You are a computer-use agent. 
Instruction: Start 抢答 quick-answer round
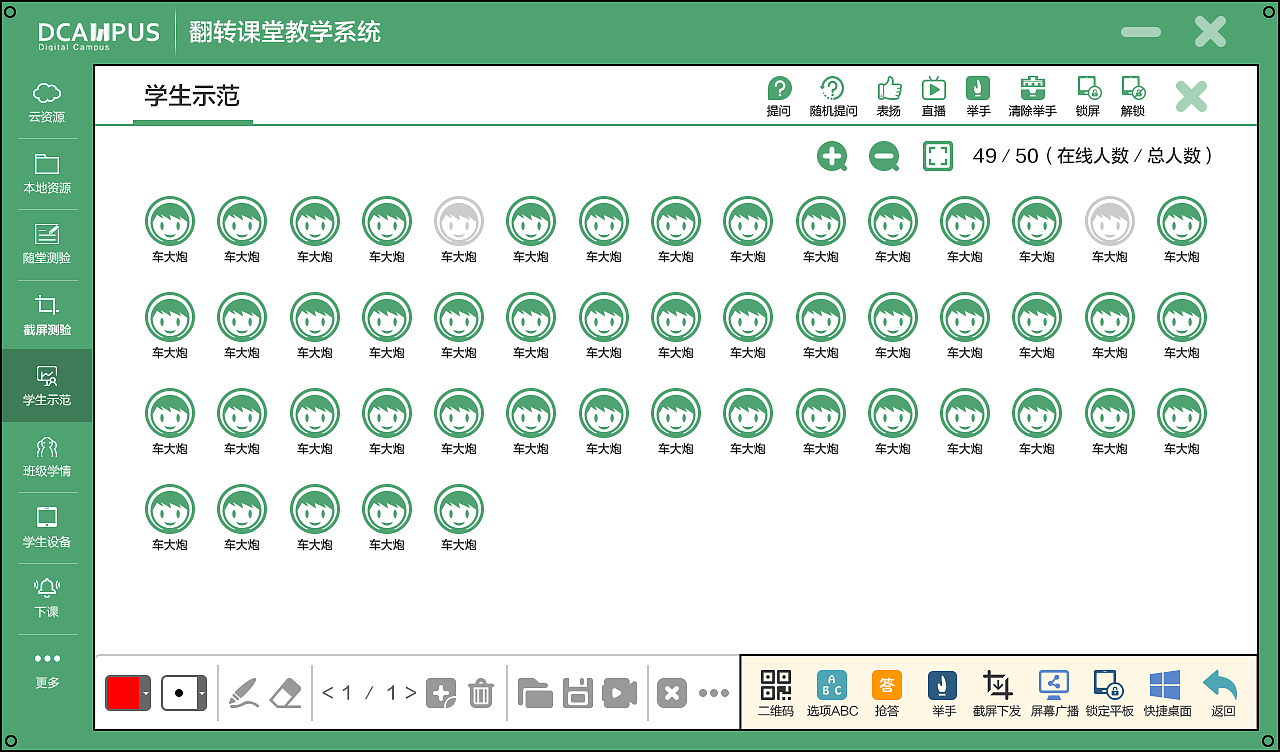tap(887, 694)
